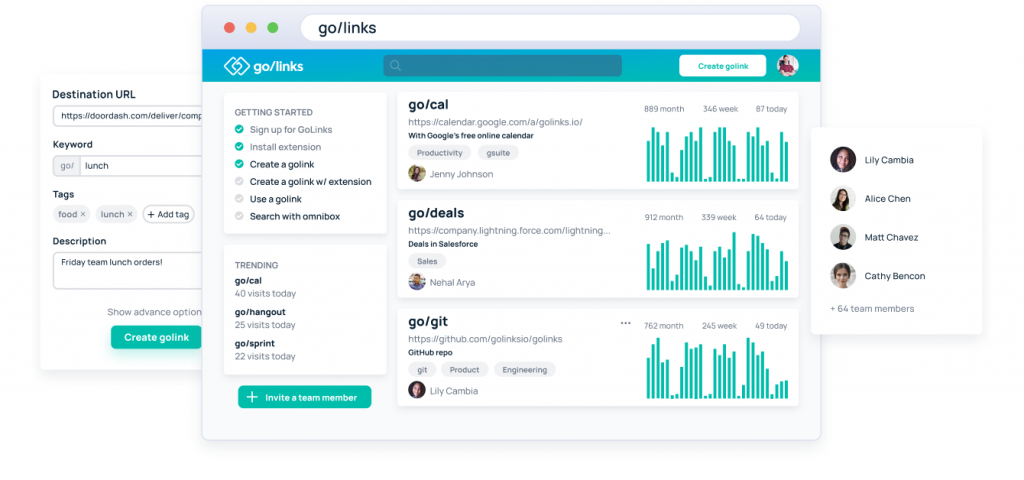Click the browser address bar go/links
Image resolution: width=1024 pixels, height=480 pixels.
[550, 28]
